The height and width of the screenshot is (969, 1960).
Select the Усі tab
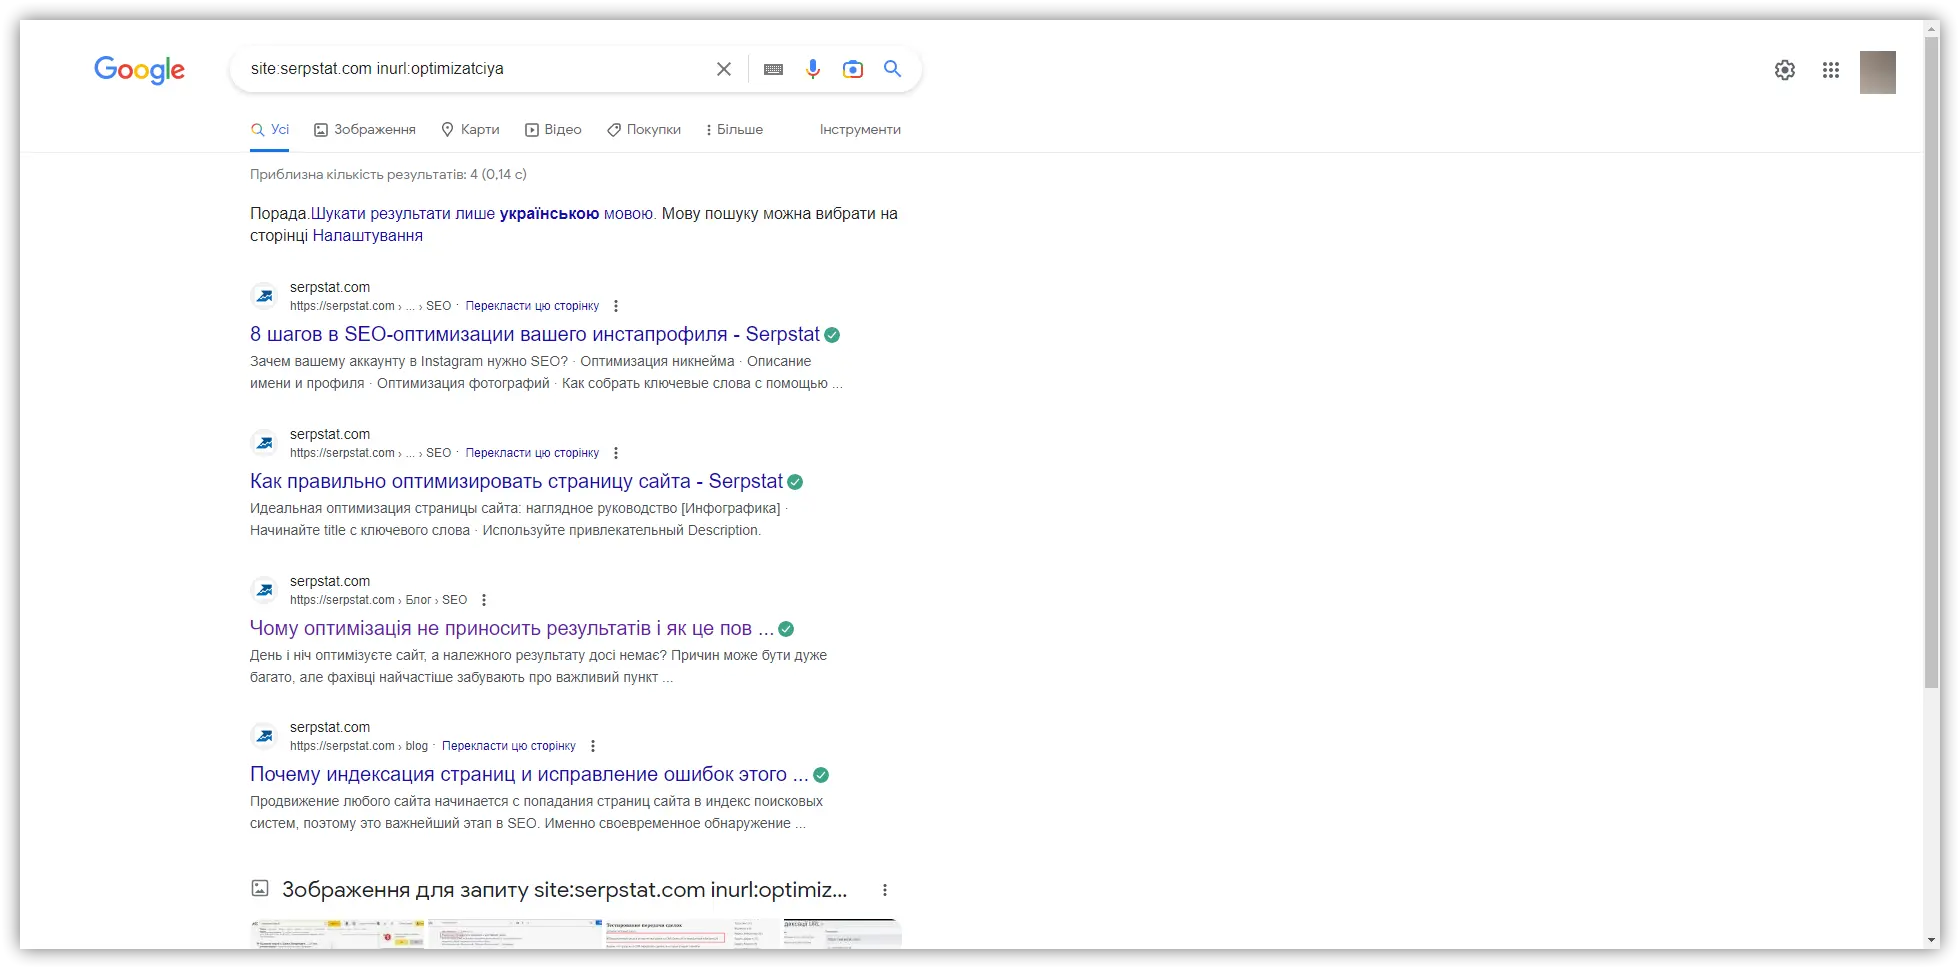pos(270,130)
